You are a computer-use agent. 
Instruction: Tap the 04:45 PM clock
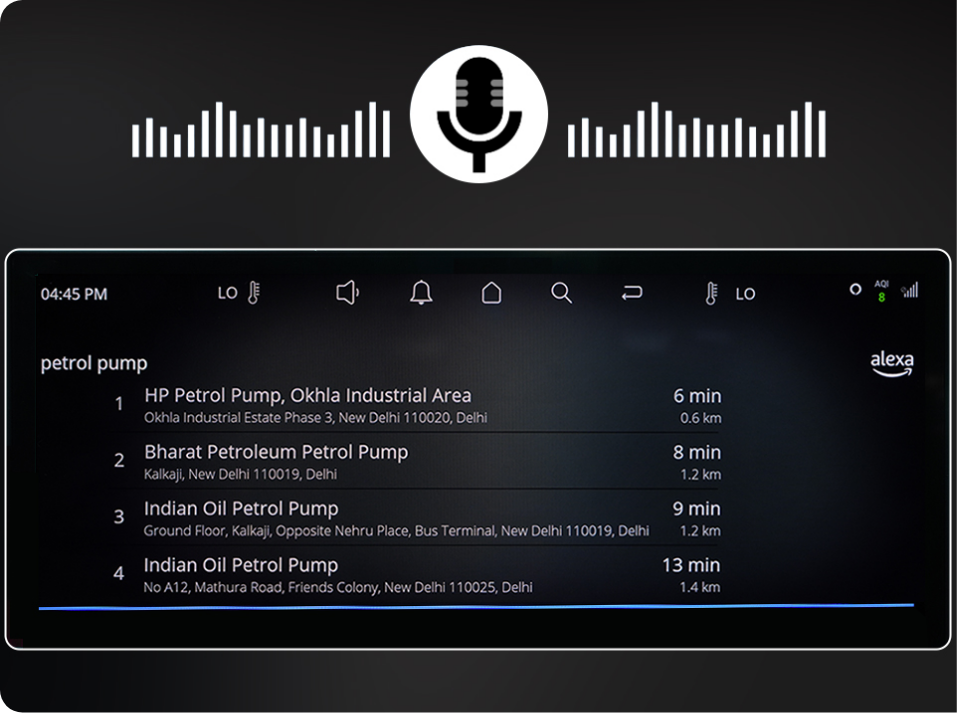click(74, 294)
